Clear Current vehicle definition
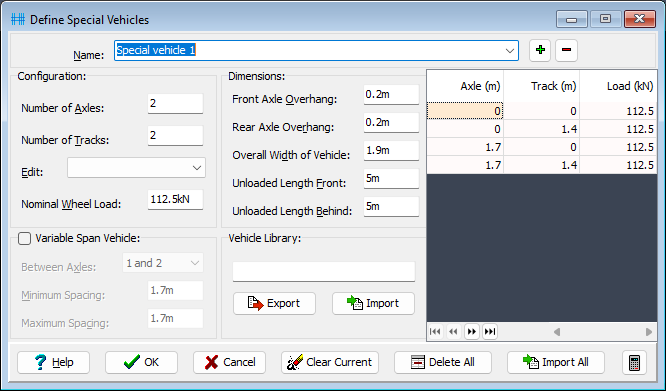666x391 pixels. [x=330, y=363]
